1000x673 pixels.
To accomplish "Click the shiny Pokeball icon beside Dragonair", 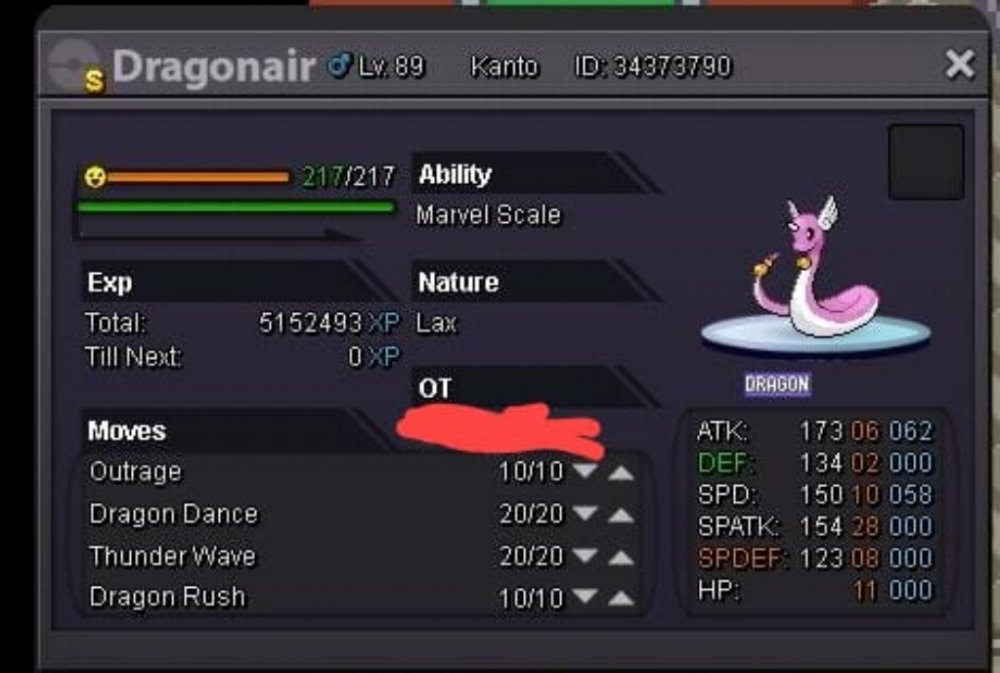I will [x=77, y=66].
